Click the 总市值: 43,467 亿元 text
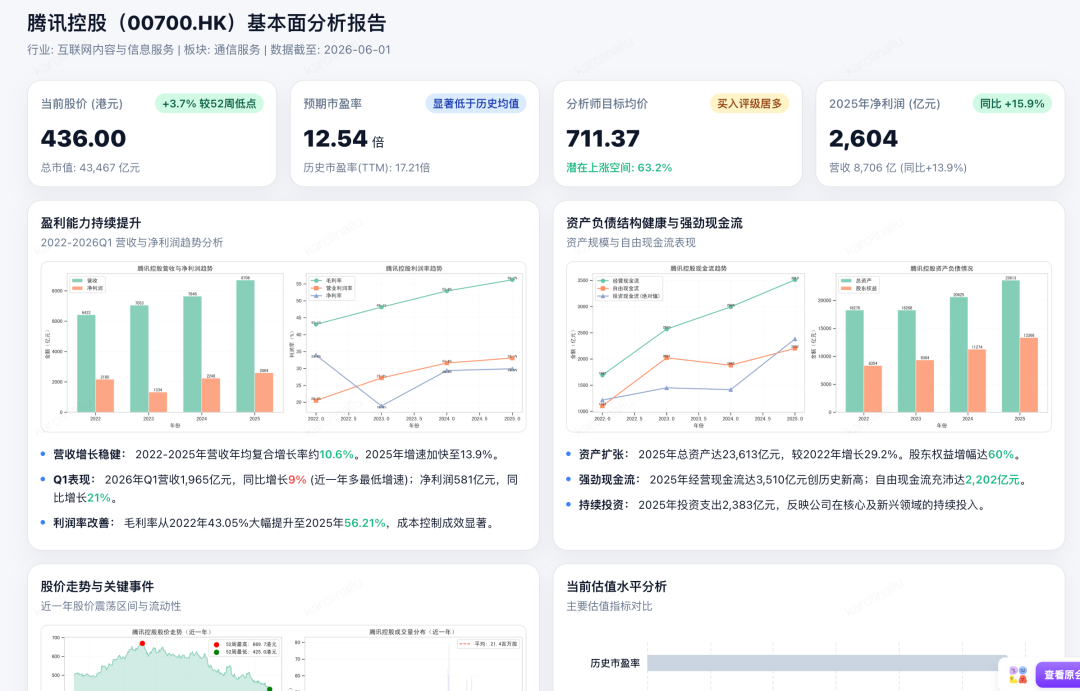Screen dimensions: 1080x691 [x=90, y=167]
